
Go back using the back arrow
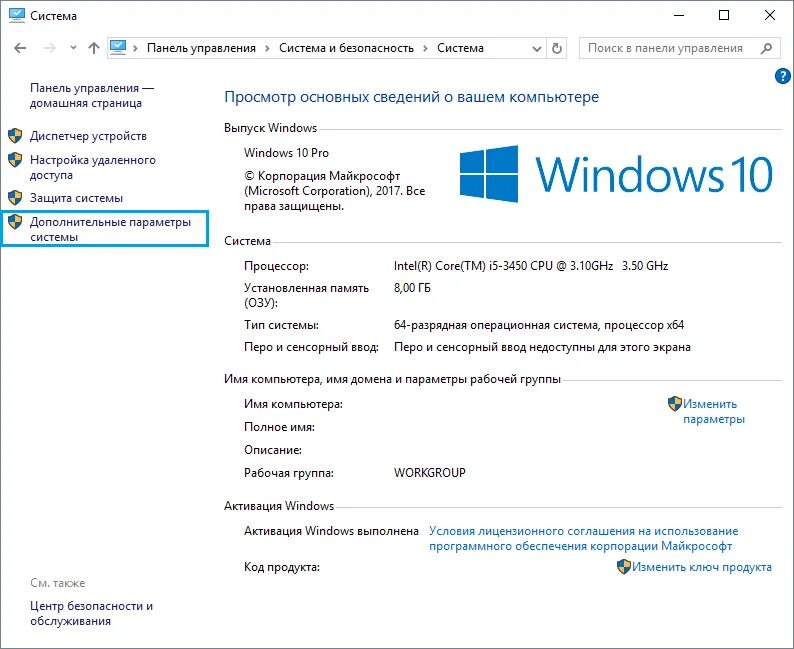pos(20,48)
